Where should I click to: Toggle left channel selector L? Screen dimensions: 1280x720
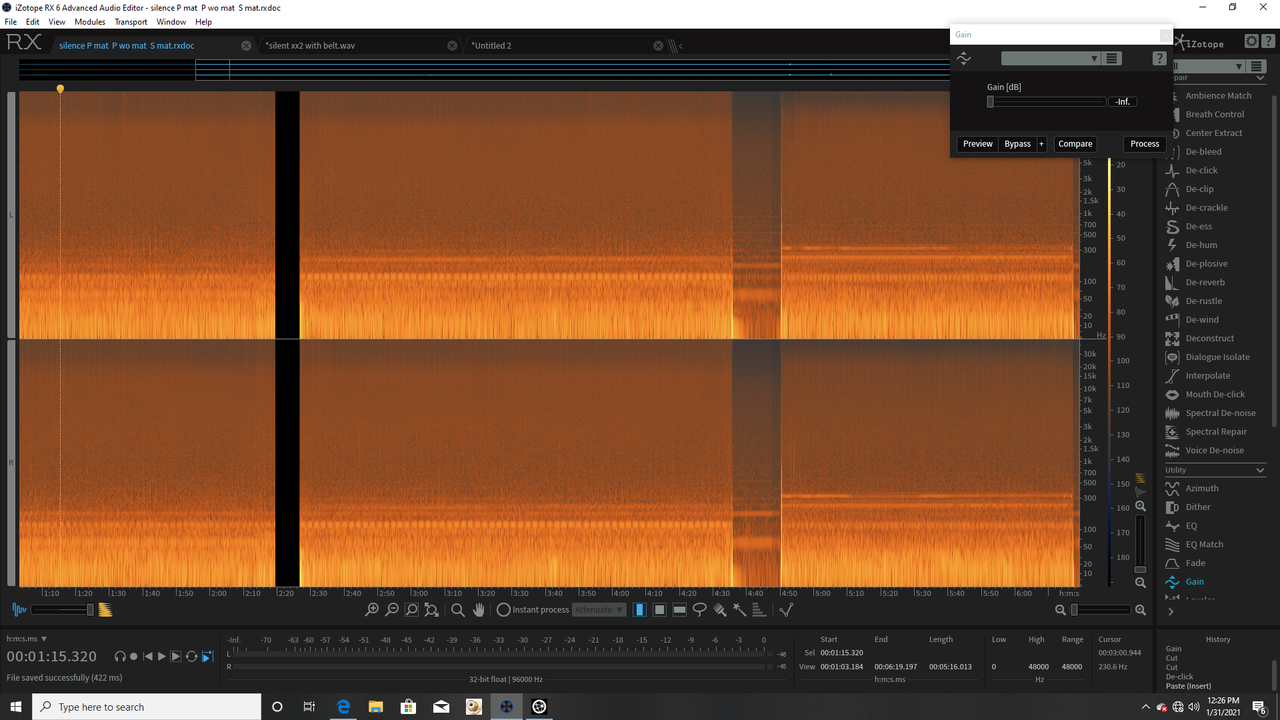click(x=11, y=215)
